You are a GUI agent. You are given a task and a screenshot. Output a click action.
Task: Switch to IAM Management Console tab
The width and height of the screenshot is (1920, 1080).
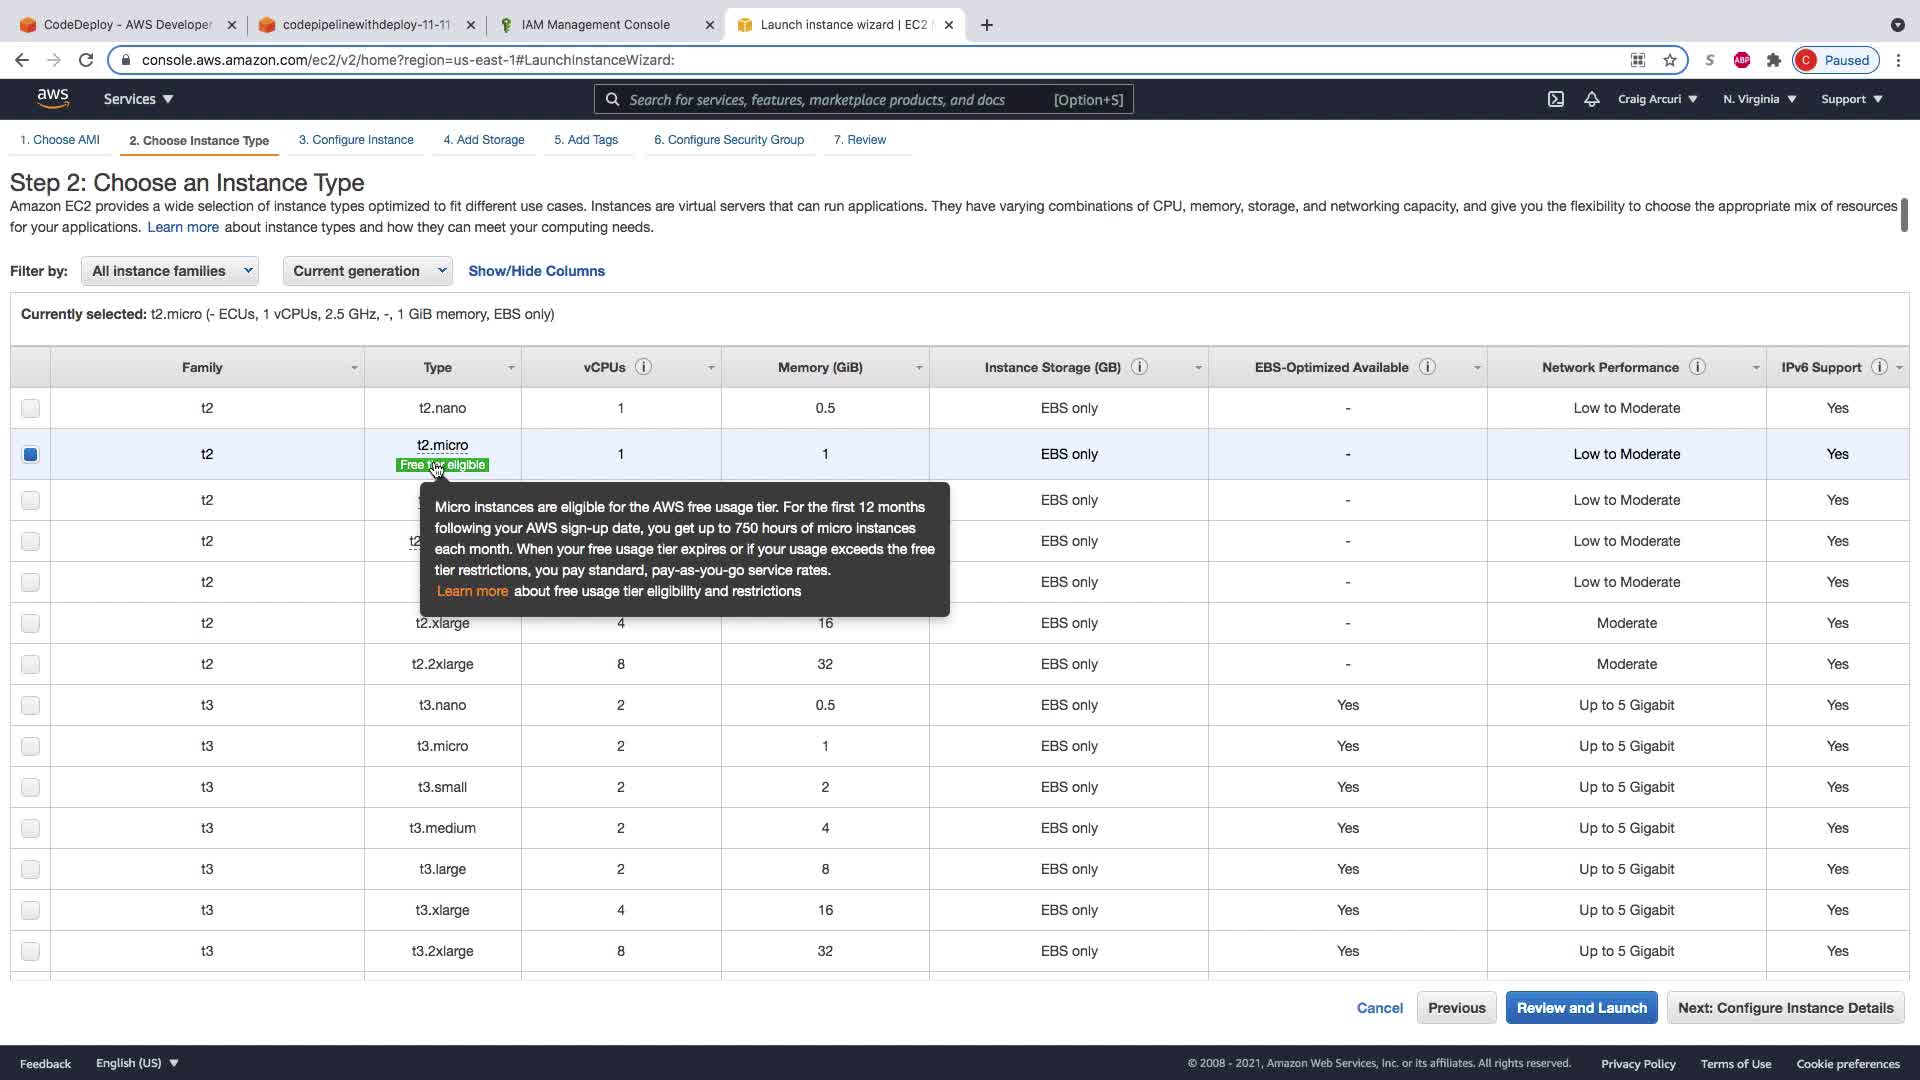[x=596, y=25]
